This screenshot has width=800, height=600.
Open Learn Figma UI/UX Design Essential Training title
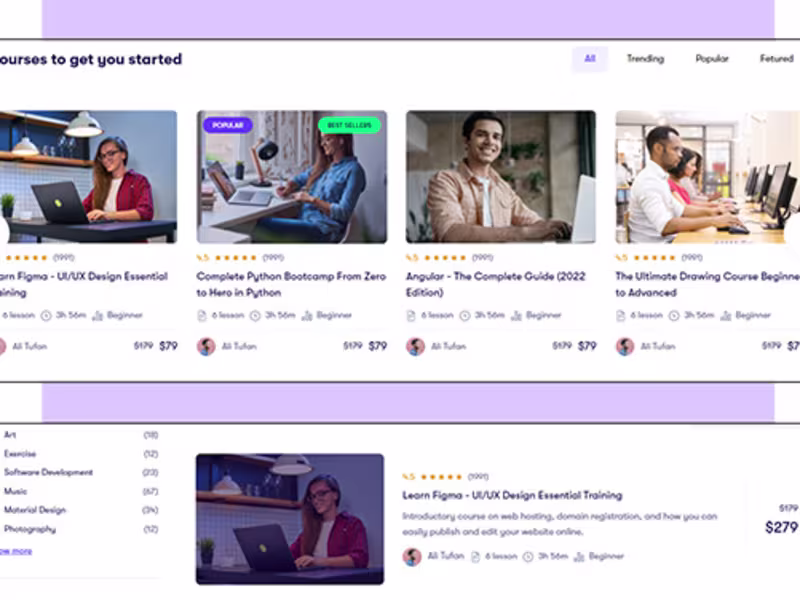pos(512,495)
